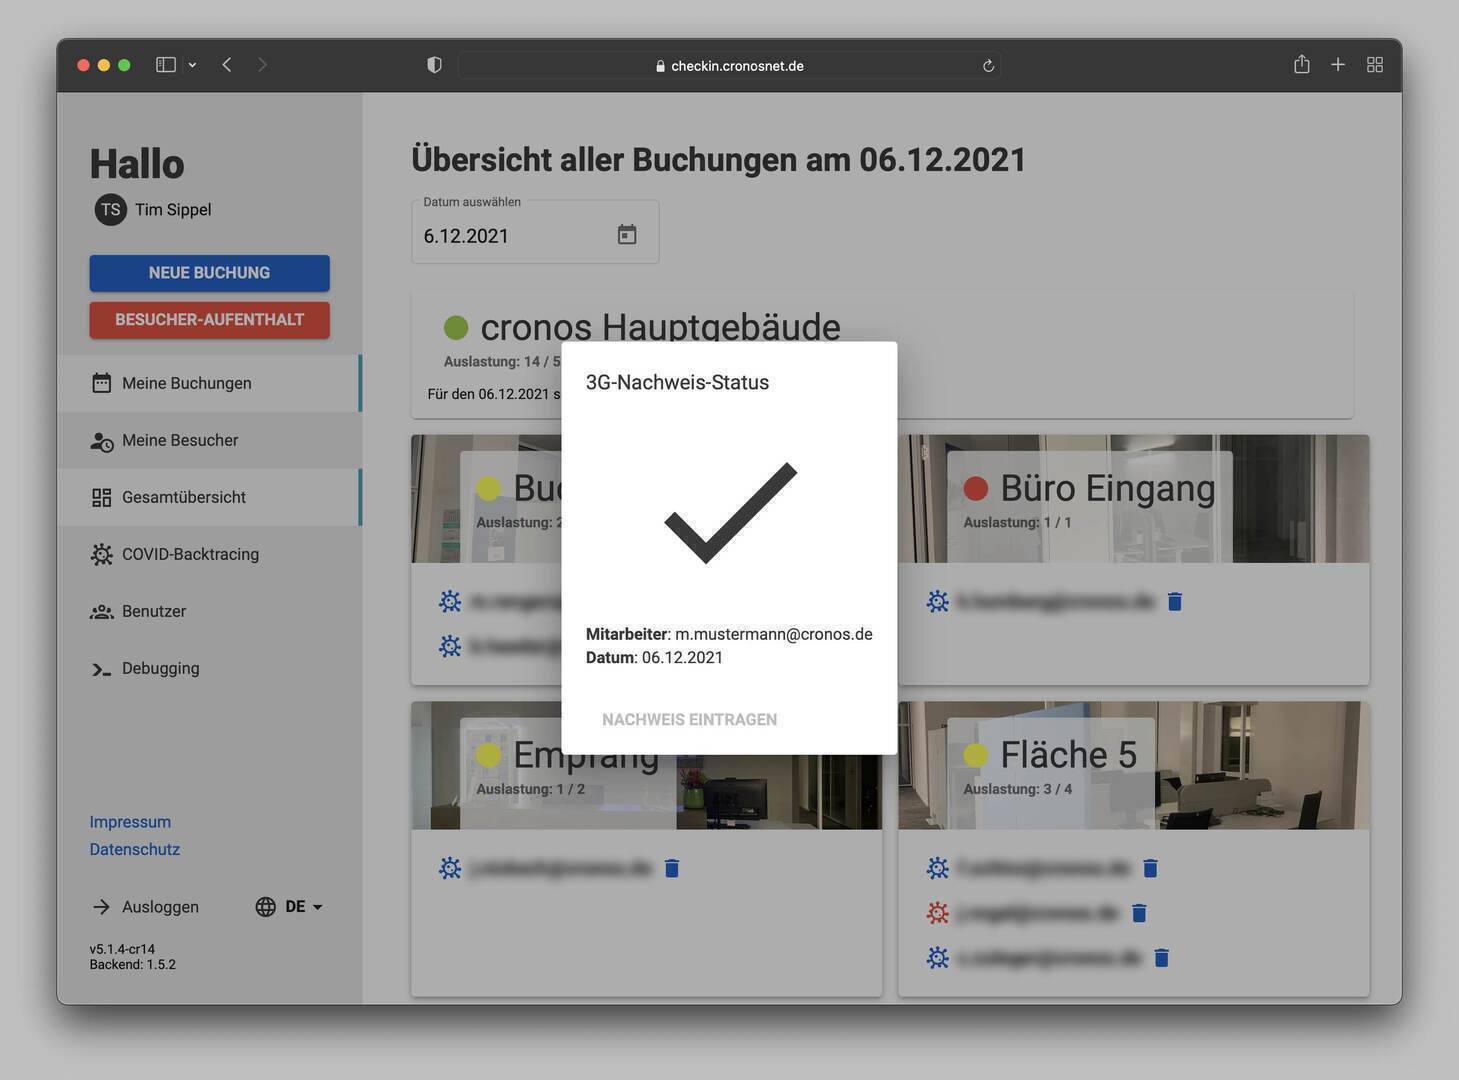The image size is (1459, 1080).
Task: Expand the Safari sidebar options chevron
Action: pos(192,65)
